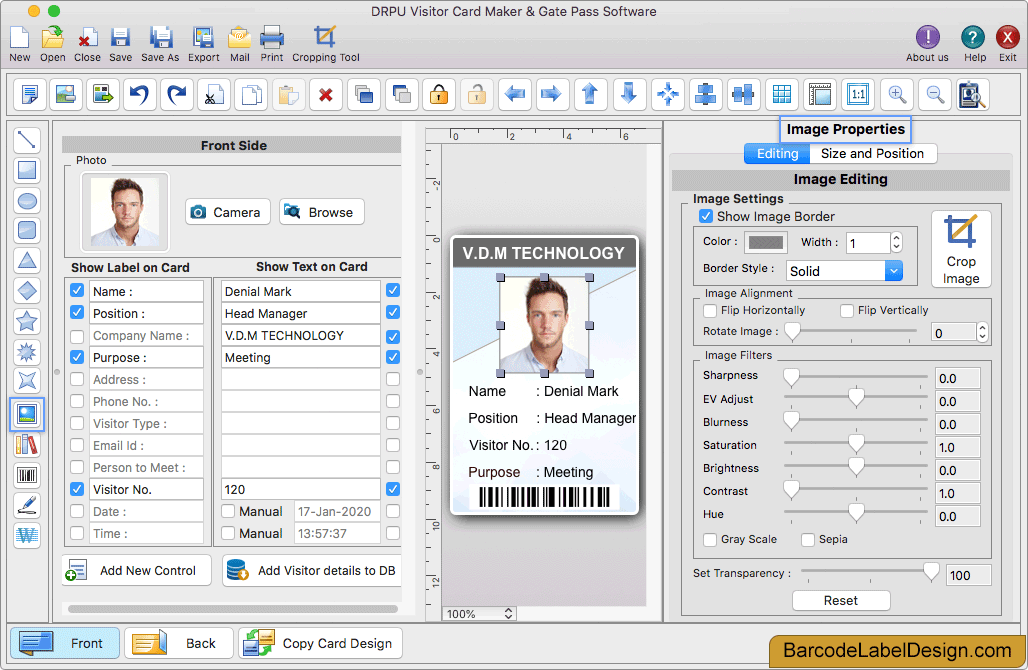Select the Signature pen tool
This screenshot has height=670, width=1028.
tap(27, 505)
